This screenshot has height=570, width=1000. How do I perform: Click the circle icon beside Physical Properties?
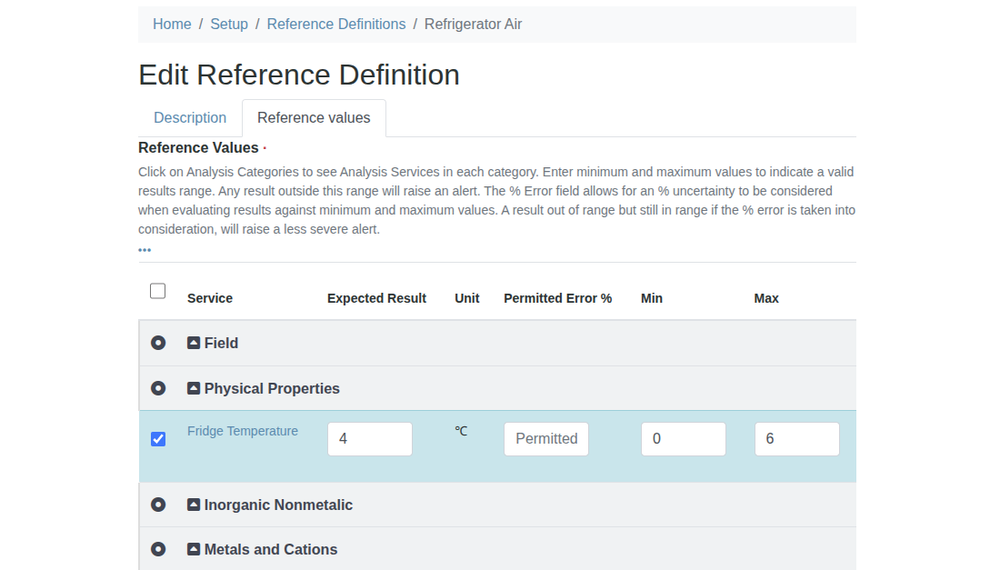pos(158,388)
